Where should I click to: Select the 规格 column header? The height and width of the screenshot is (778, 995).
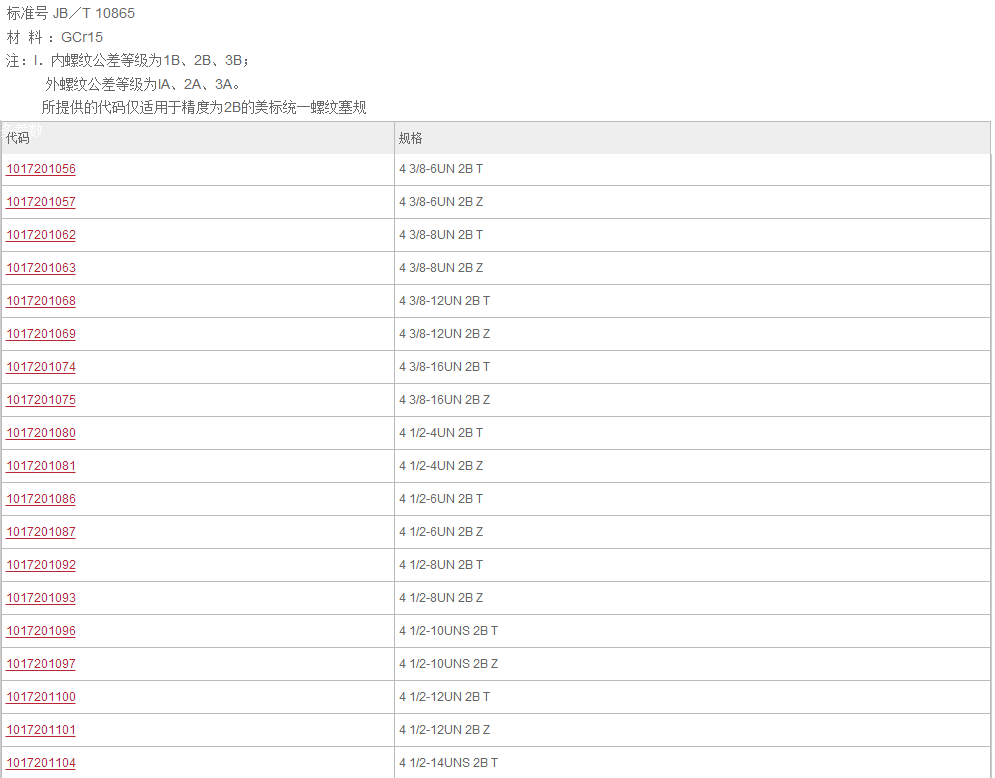411,138
